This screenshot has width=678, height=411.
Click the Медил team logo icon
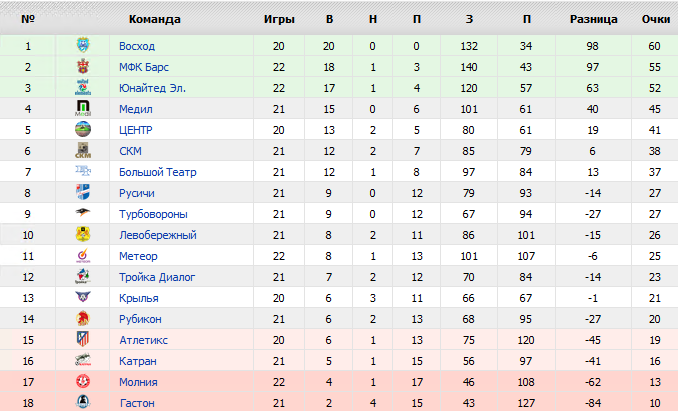click(x=83, y=109)
